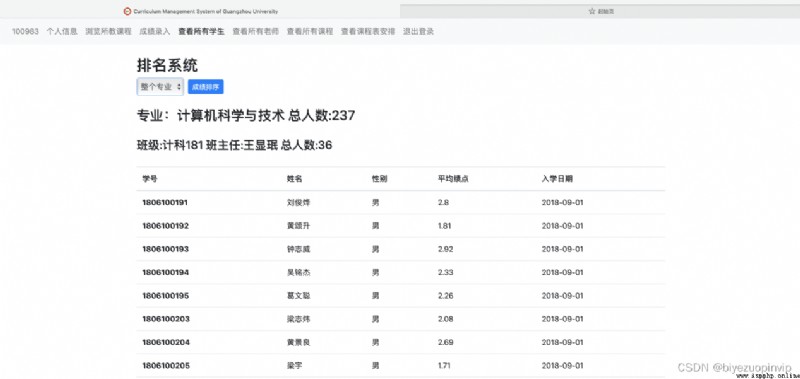Image resolution: width=800 pixels, height=379 pixels.
Task: Click the 男 gender cell in row 1806100203
Action: 376,319
